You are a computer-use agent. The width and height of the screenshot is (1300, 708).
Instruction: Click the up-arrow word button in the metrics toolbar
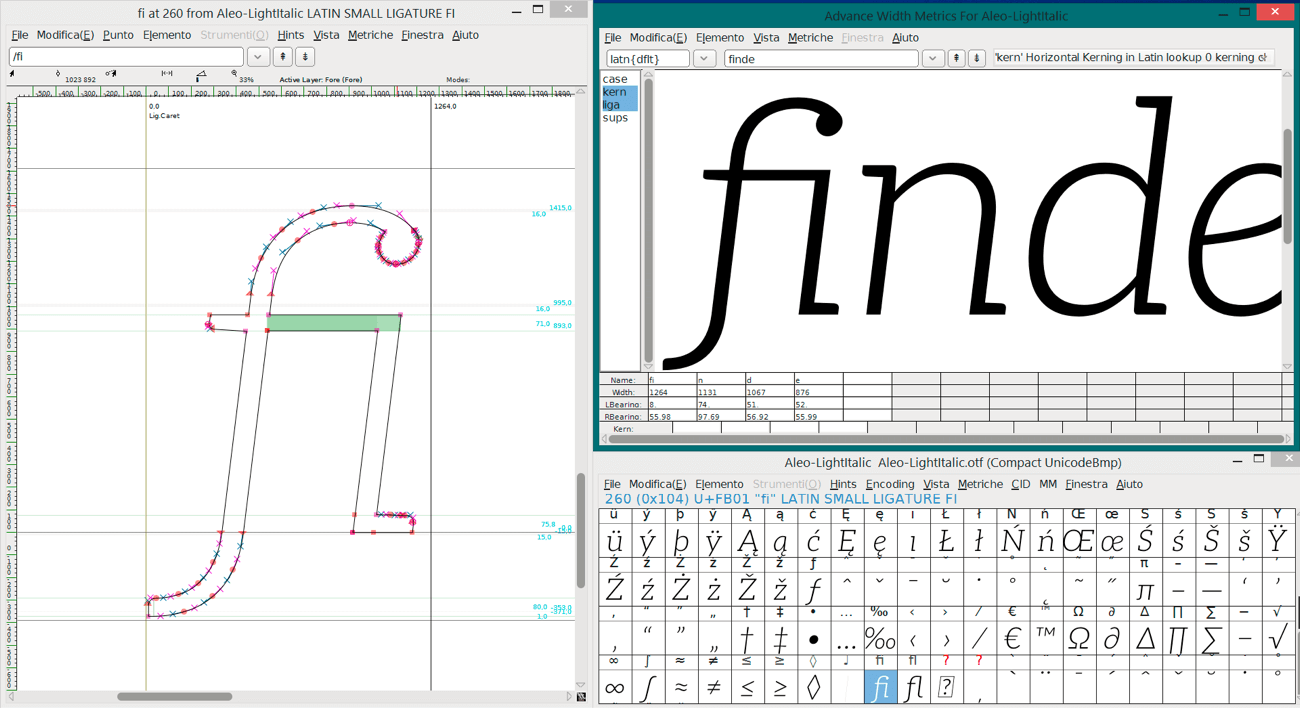[x=957, y=57]
